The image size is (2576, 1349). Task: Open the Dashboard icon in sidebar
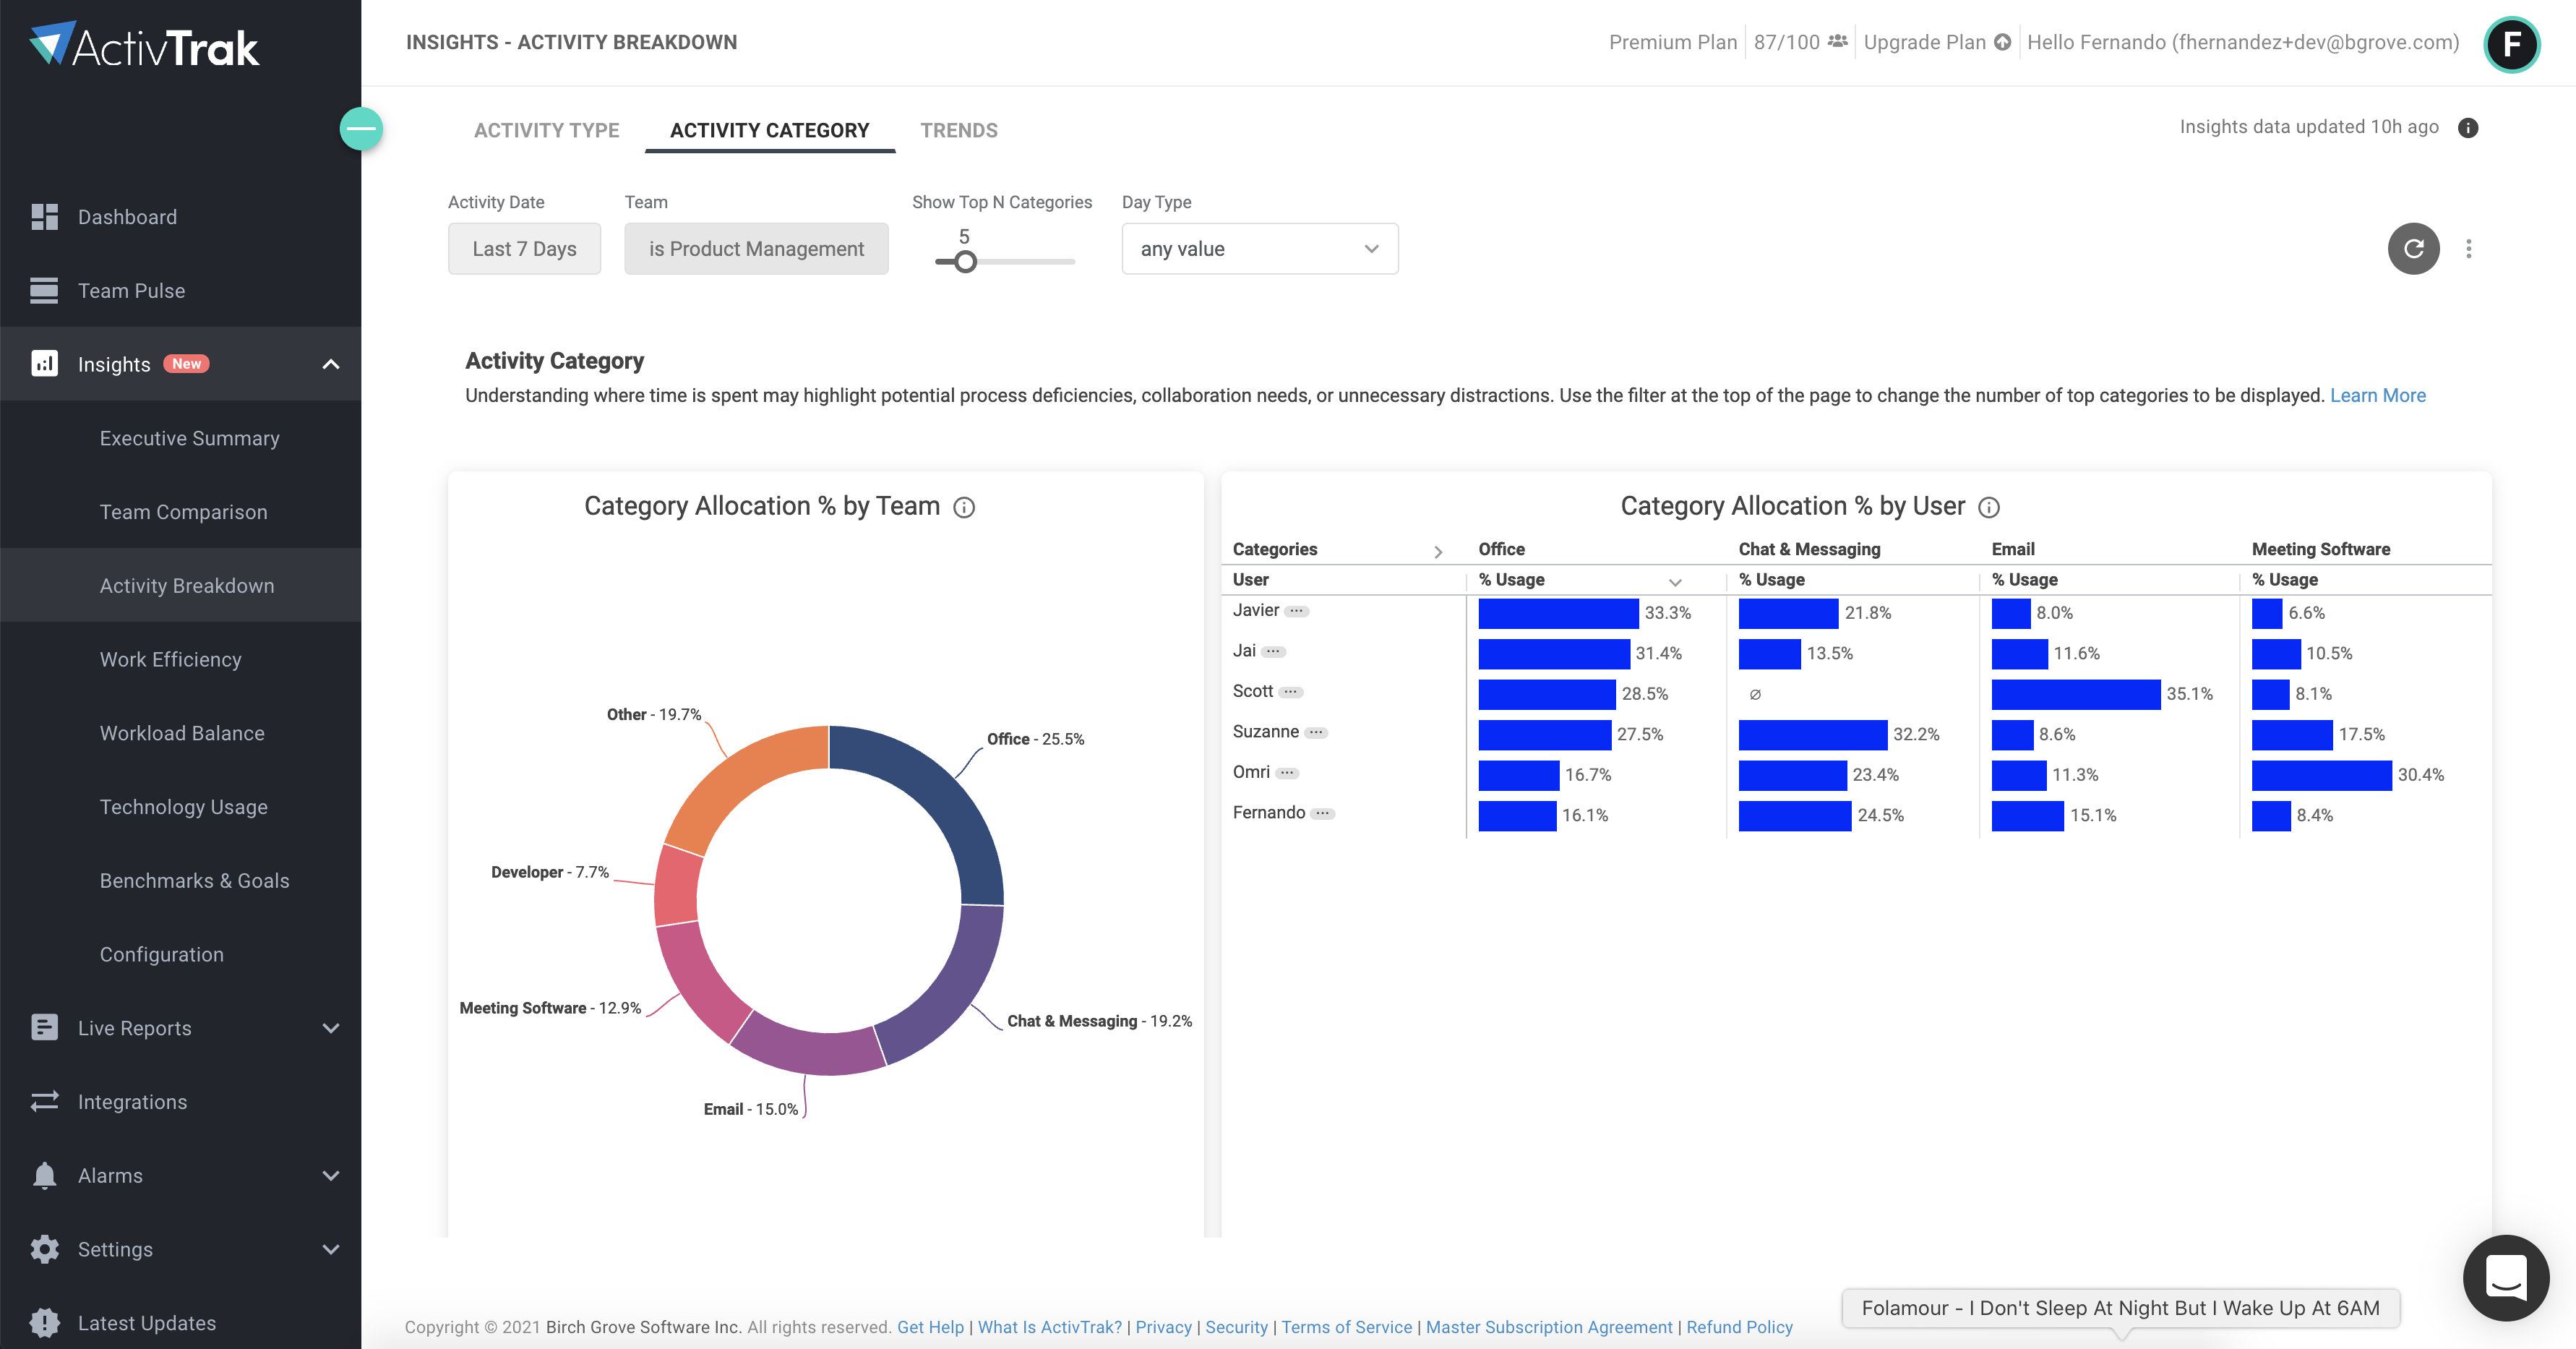click(x=44, y=217)
